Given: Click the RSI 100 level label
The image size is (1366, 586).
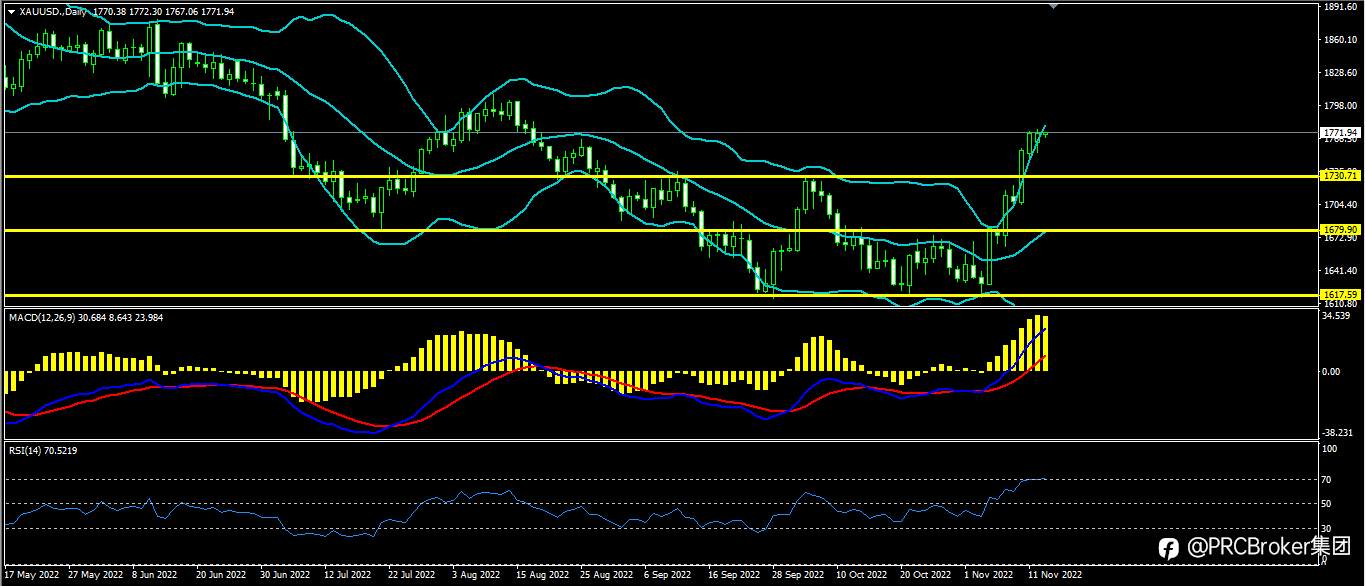Looking at the screenshot, I should (x=1329, y=449).
